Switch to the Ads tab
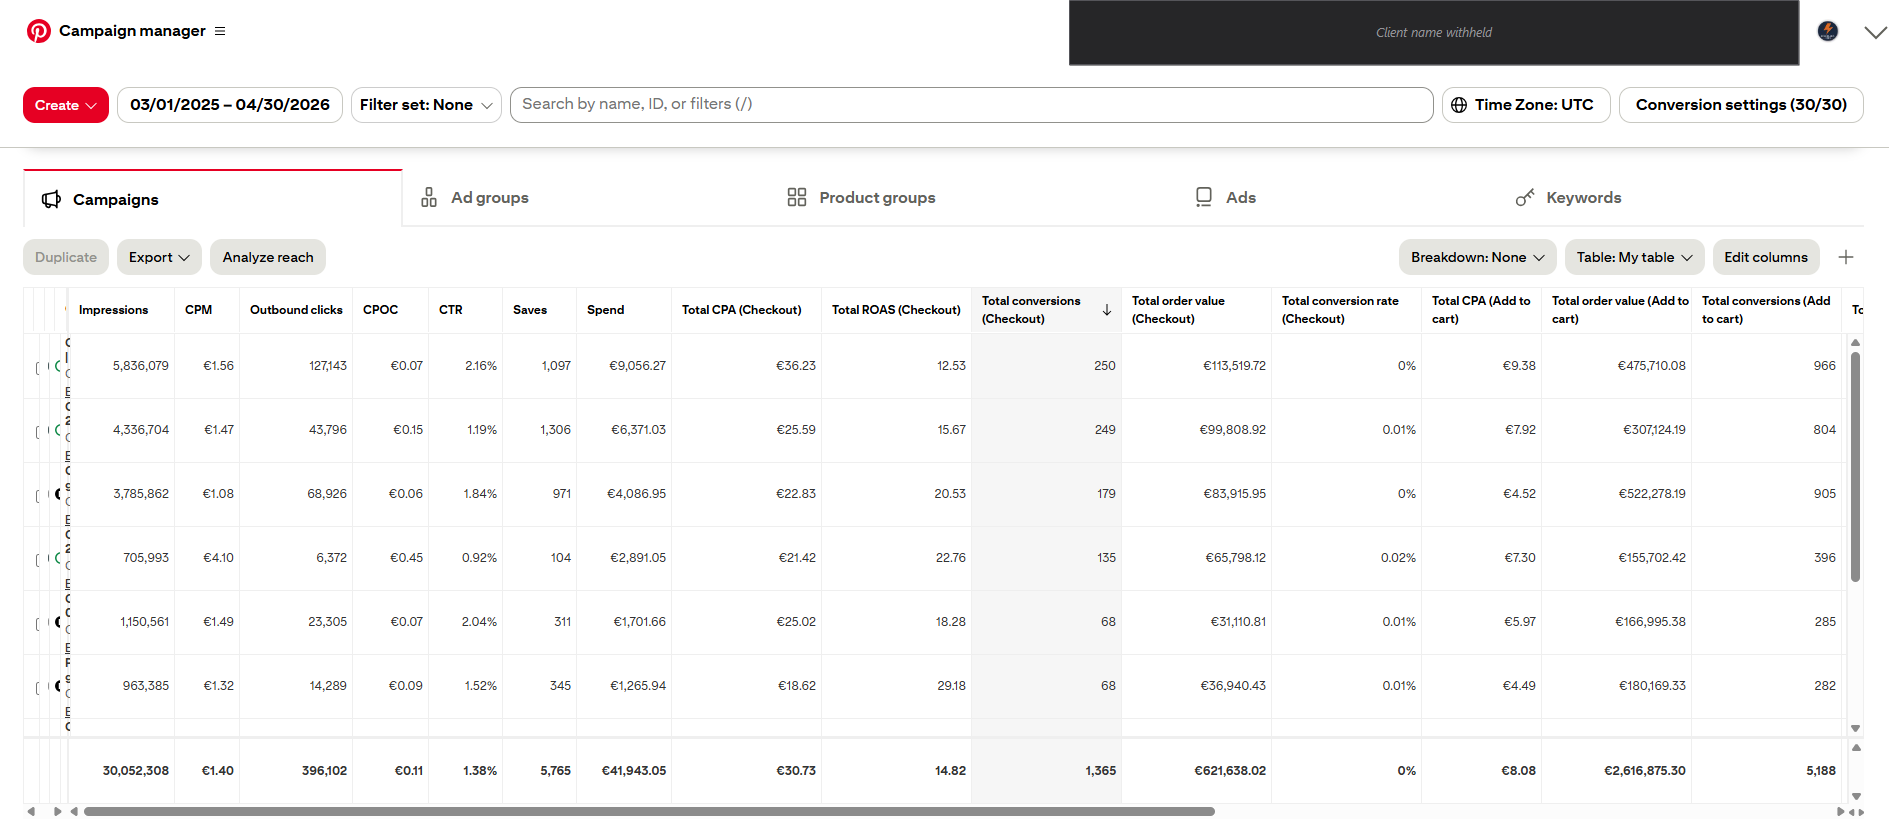Screen dimensions: 1889x831 click(x=1226, y=198)
